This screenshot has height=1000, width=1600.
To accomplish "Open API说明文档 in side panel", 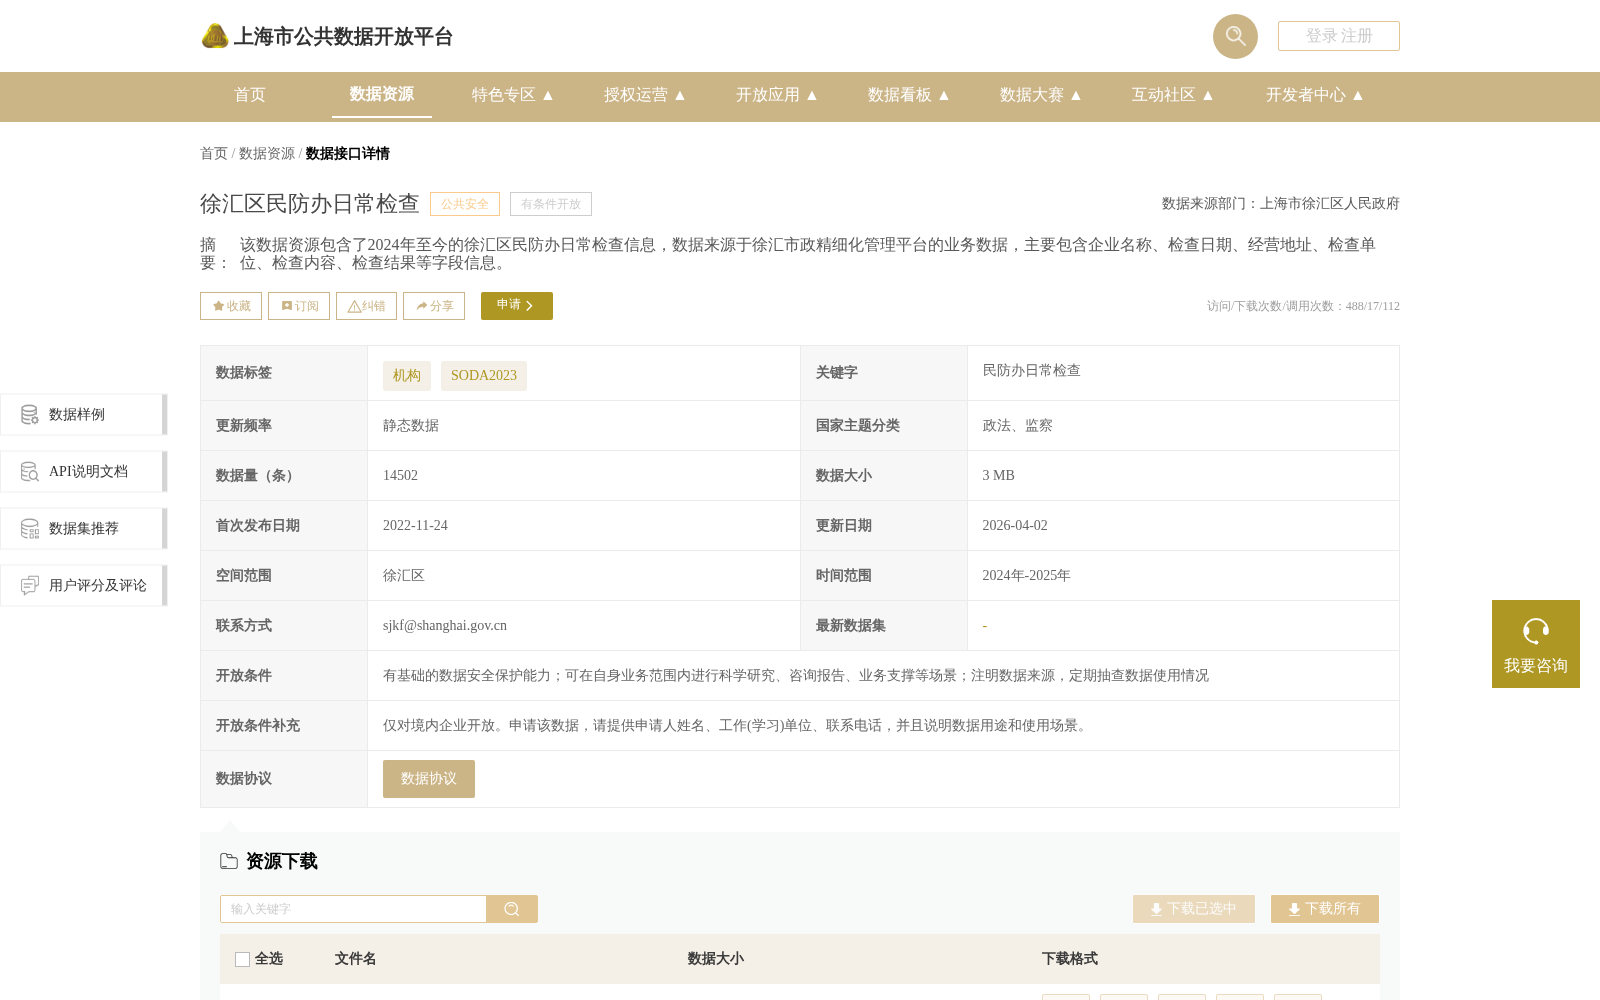I will [84, 471].
